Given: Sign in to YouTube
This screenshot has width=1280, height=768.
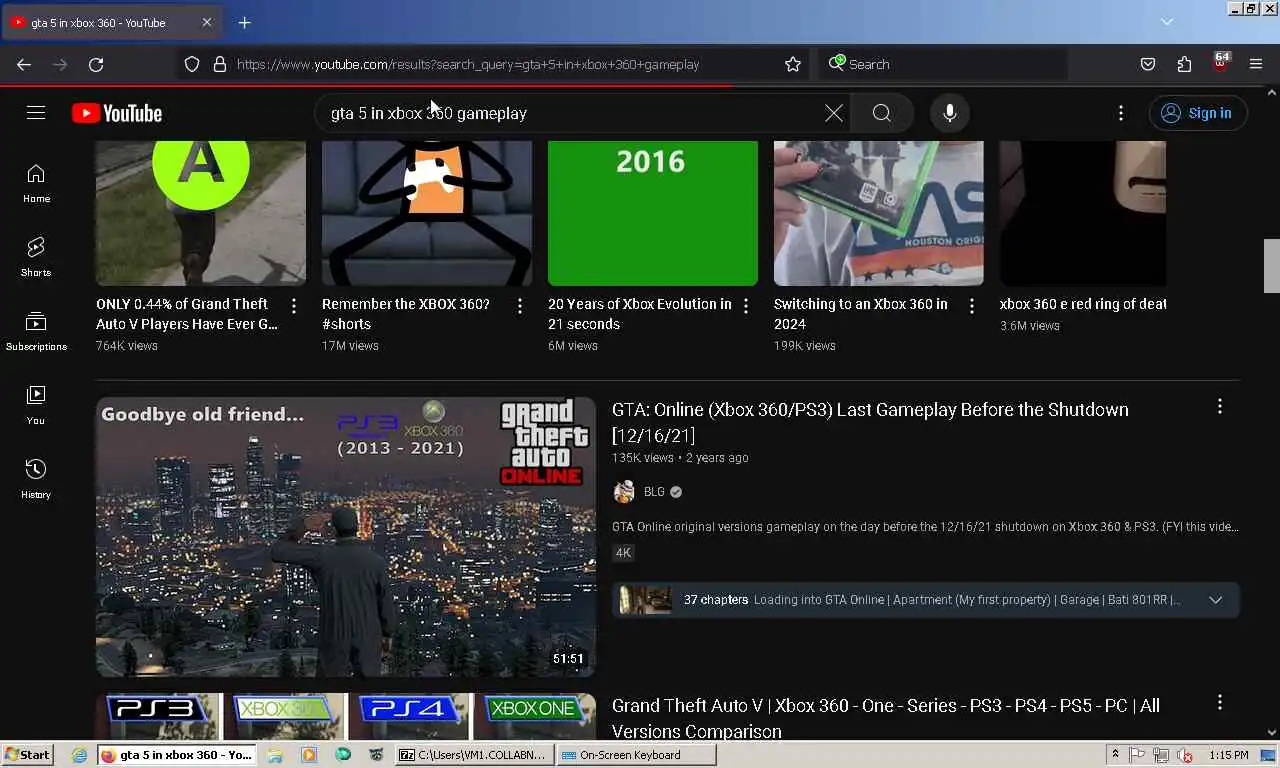Looking at the screenshot, I should (x=1197, y=113).
